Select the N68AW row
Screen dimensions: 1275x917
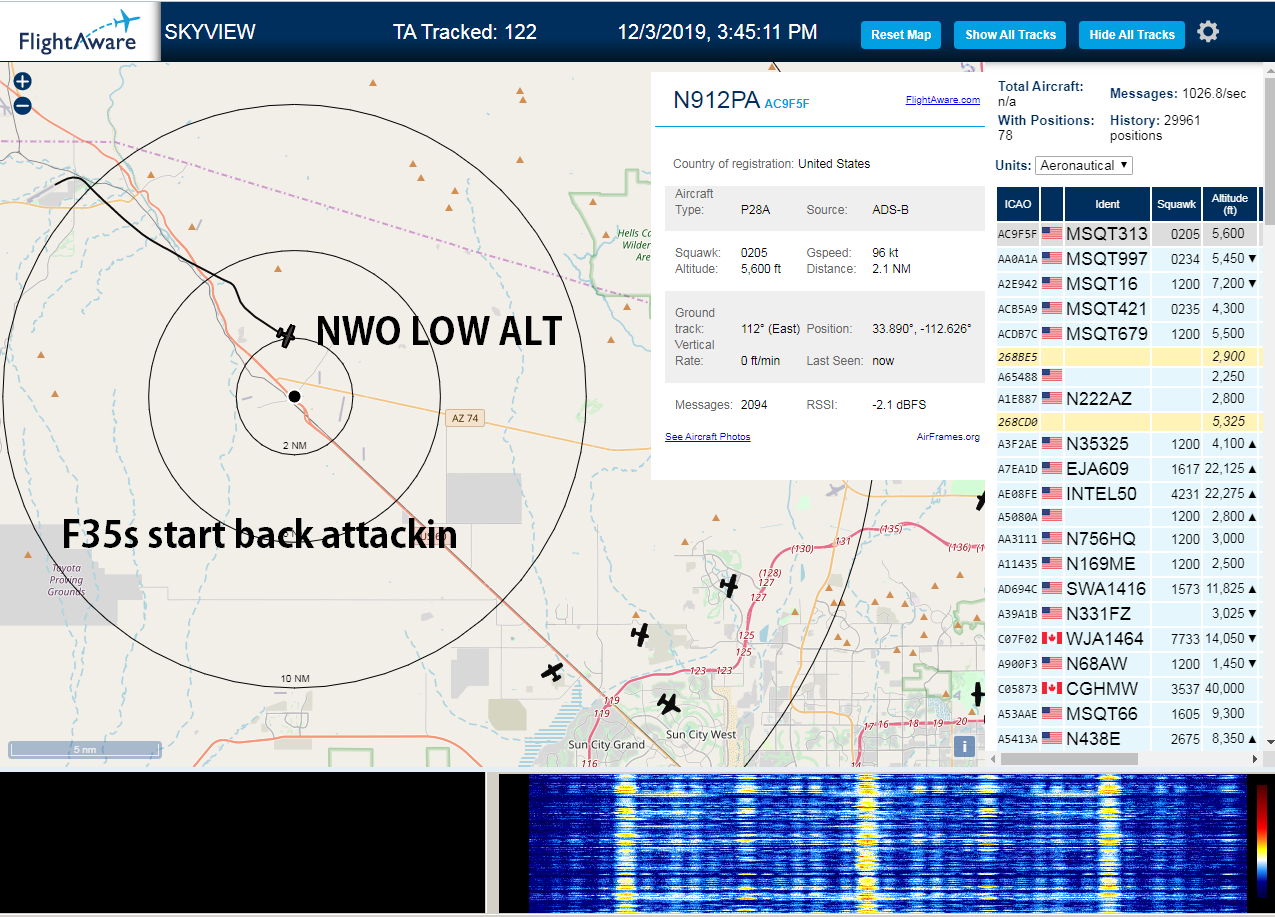click(1128, 663)
